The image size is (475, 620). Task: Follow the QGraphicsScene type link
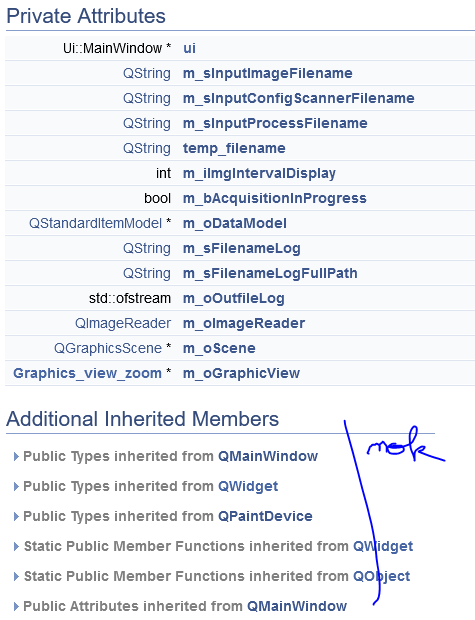108,348
